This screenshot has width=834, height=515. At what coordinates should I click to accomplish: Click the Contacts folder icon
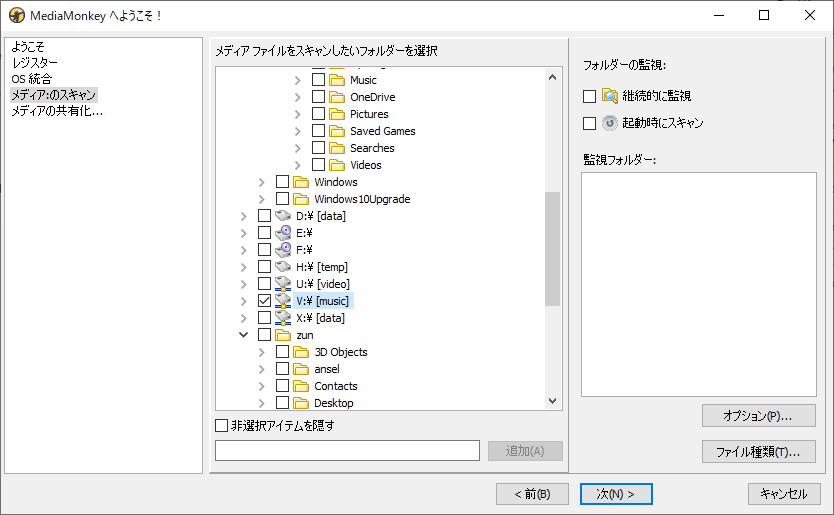point(301,386)
